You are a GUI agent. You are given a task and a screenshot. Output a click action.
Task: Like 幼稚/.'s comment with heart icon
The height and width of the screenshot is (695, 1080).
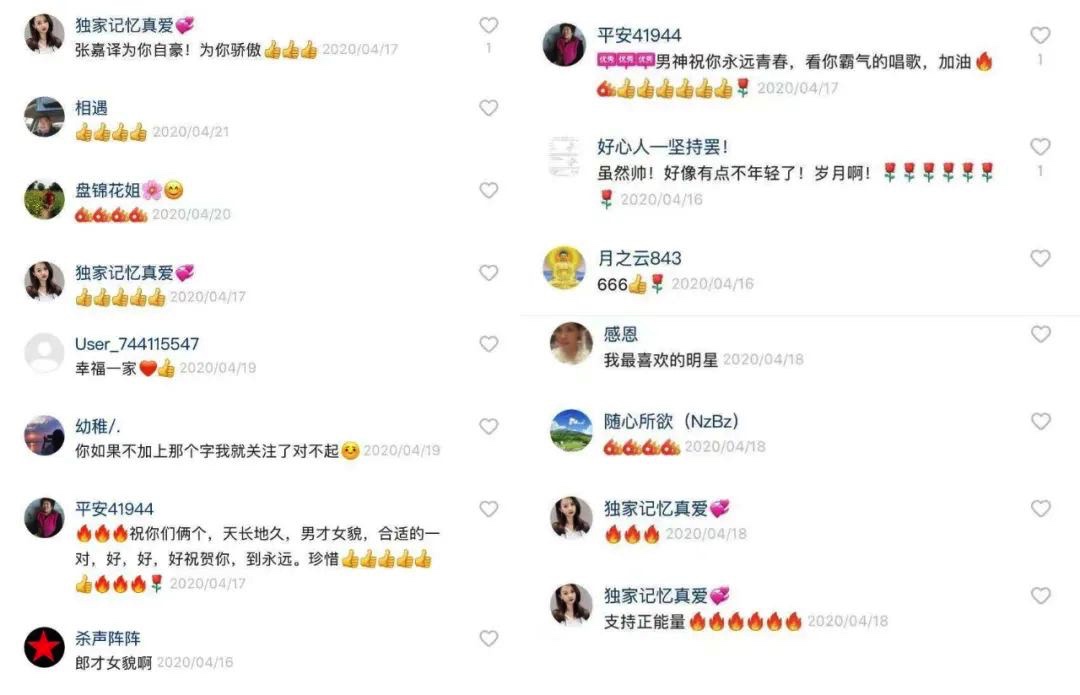click(x=488, y=426)
